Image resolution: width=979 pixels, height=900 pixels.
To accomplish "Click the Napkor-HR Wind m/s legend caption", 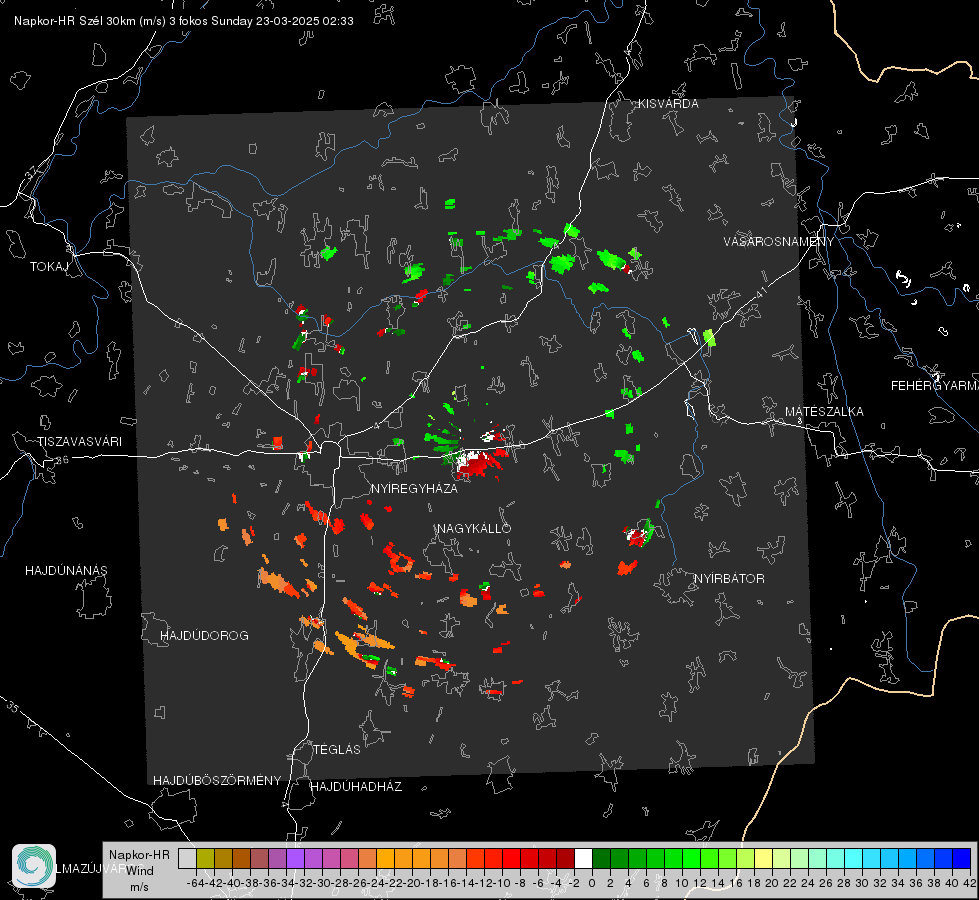I will click(139, 871).
